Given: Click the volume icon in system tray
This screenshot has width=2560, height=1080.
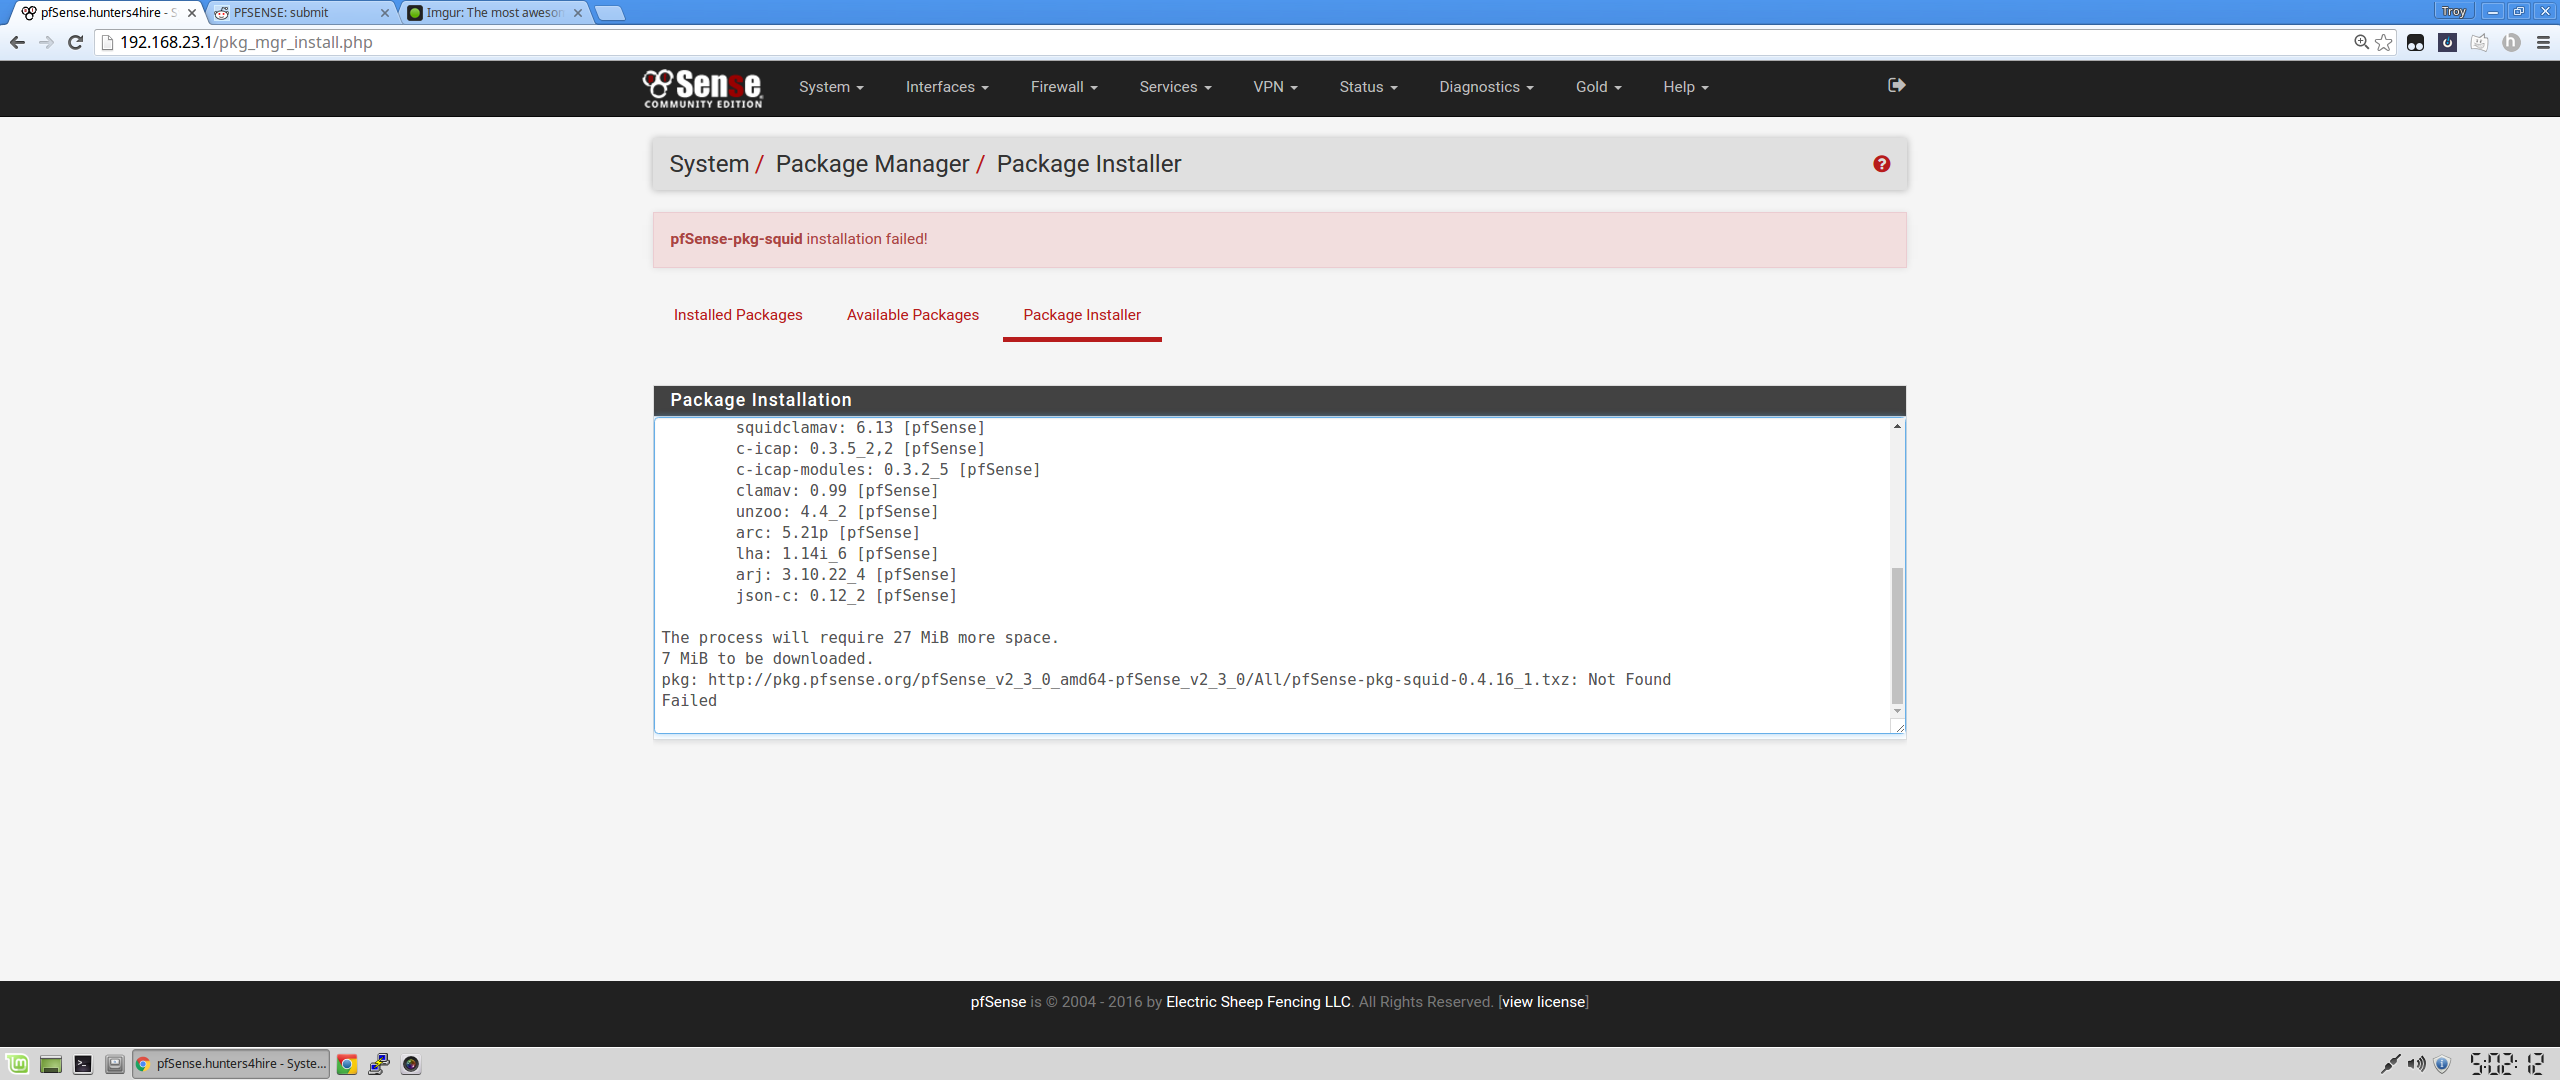Looking at the screenshot, I should pyautogui.click(x=2416, y=1064).
